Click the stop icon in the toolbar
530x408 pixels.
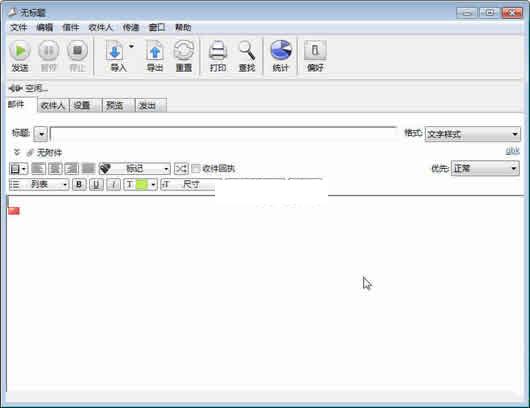(x=77, y=51)
